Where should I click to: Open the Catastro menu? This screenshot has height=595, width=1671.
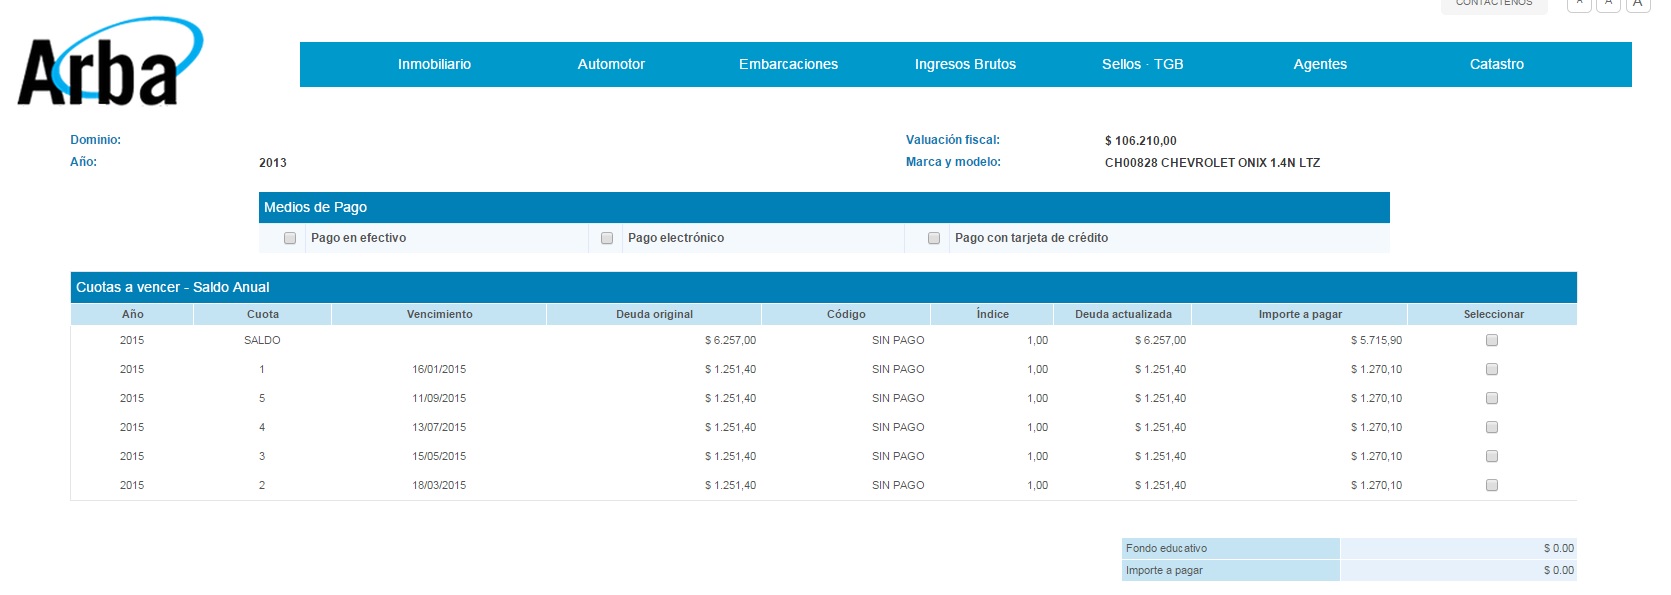pos(1496,64)
